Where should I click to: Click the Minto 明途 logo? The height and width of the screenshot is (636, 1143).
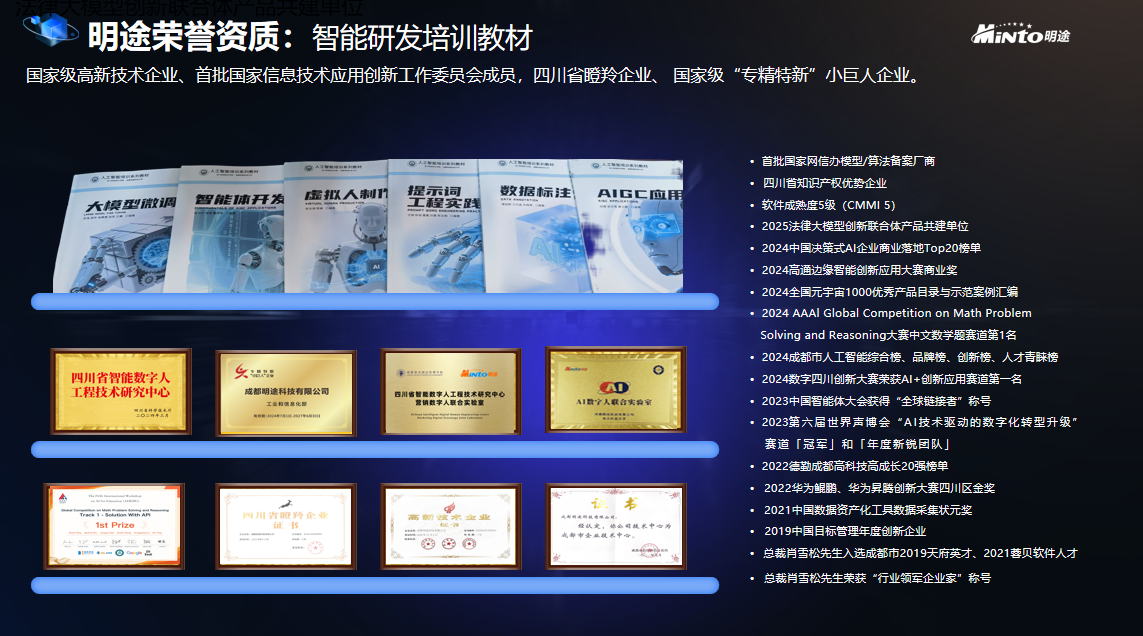click(x=1020, y=34)
